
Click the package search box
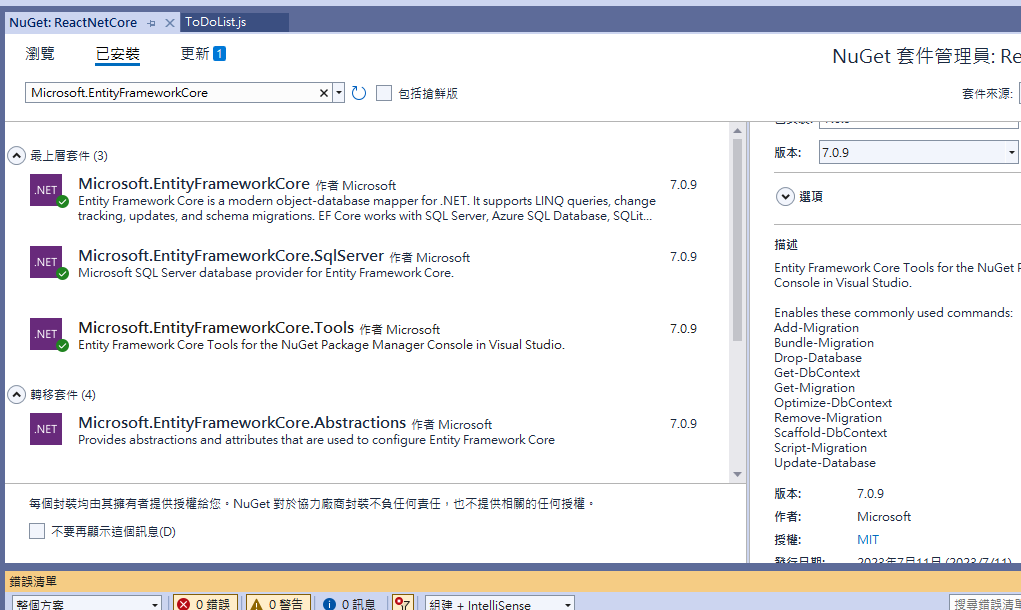pyautogui.click(x=173, y=92)
